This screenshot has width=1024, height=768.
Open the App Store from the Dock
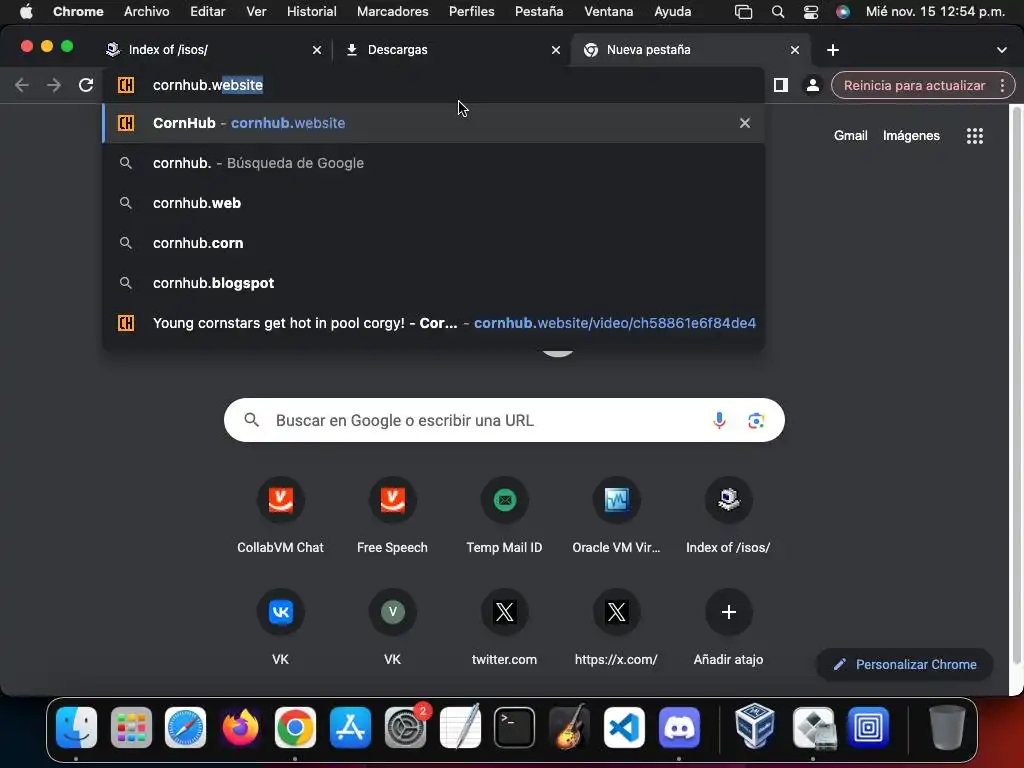point(350,727)
